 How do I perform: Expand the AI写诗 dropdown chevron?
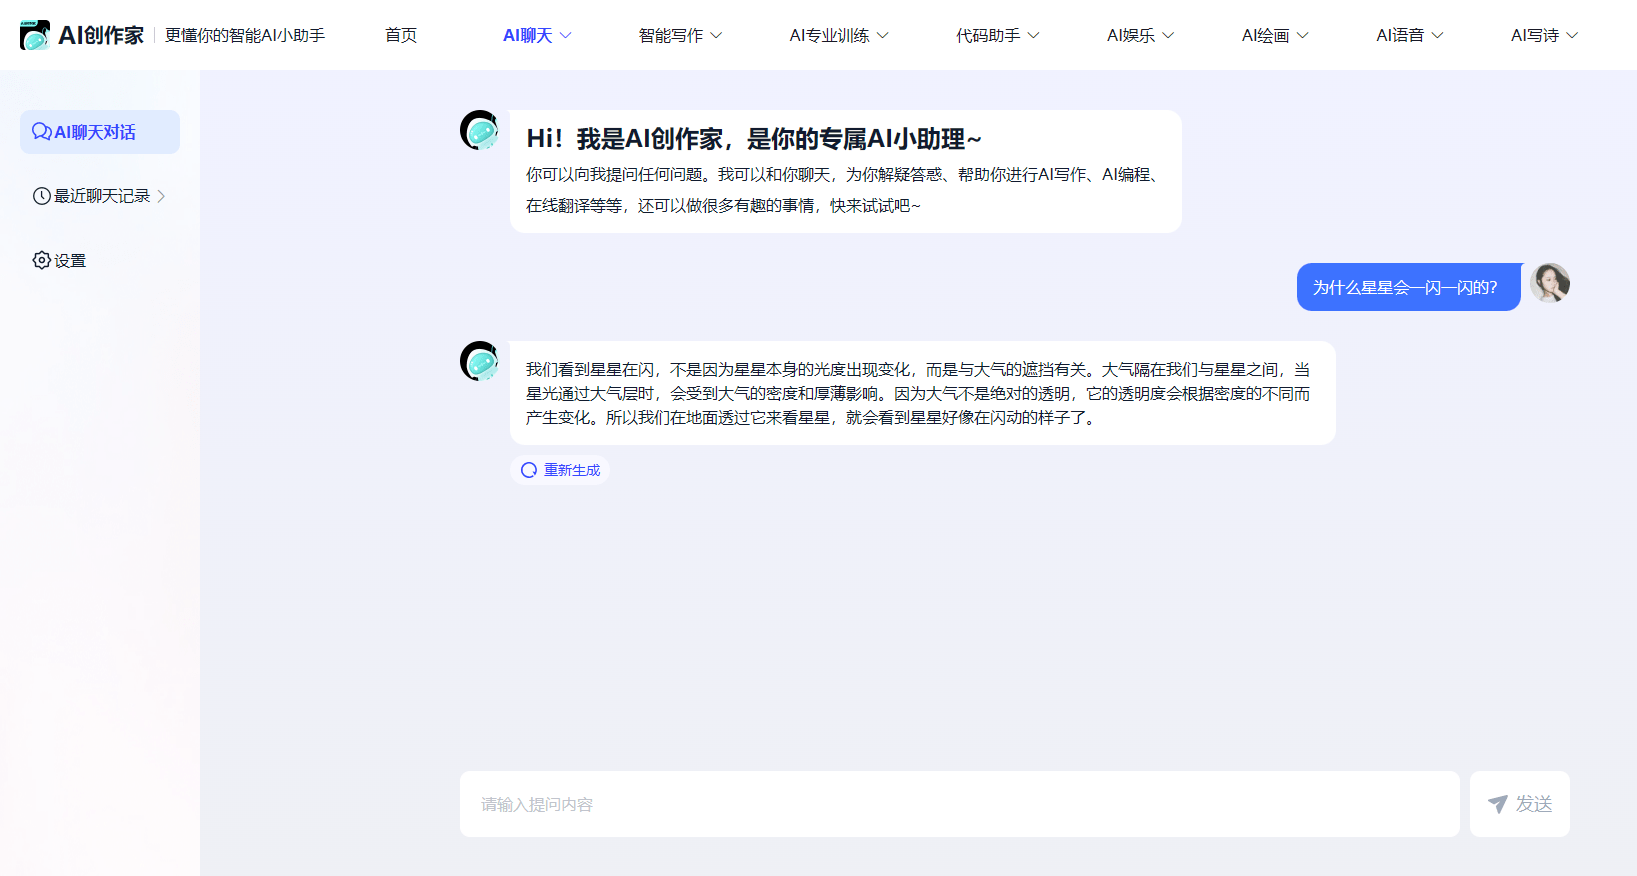click(x=1572, y=35)
